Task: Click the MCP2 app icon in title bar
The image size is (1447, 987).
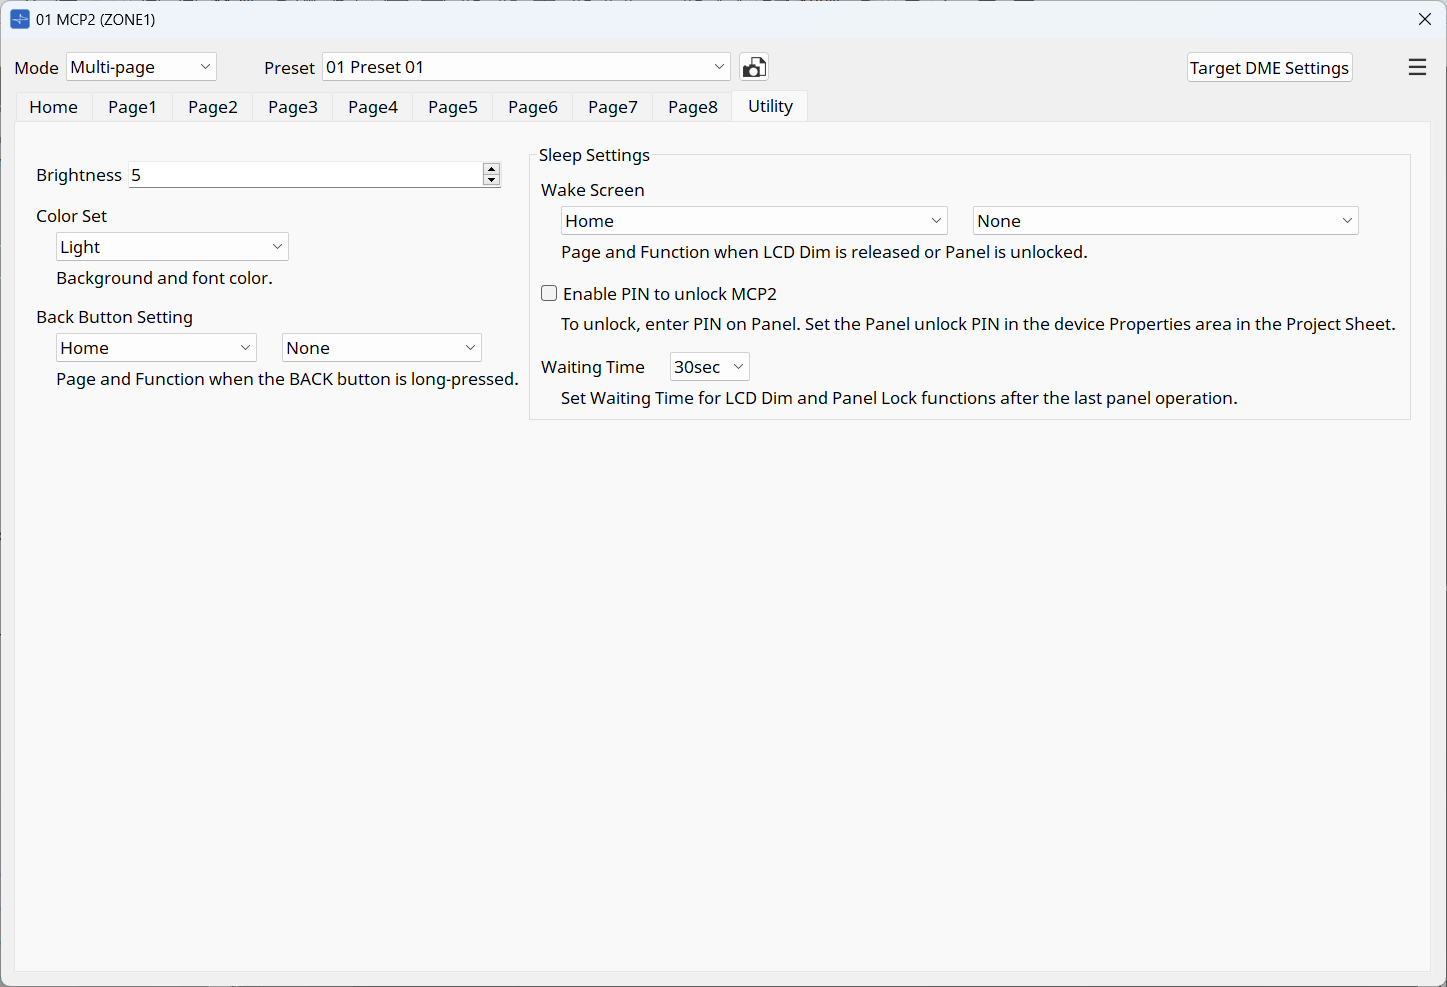Action: (19, 19)
